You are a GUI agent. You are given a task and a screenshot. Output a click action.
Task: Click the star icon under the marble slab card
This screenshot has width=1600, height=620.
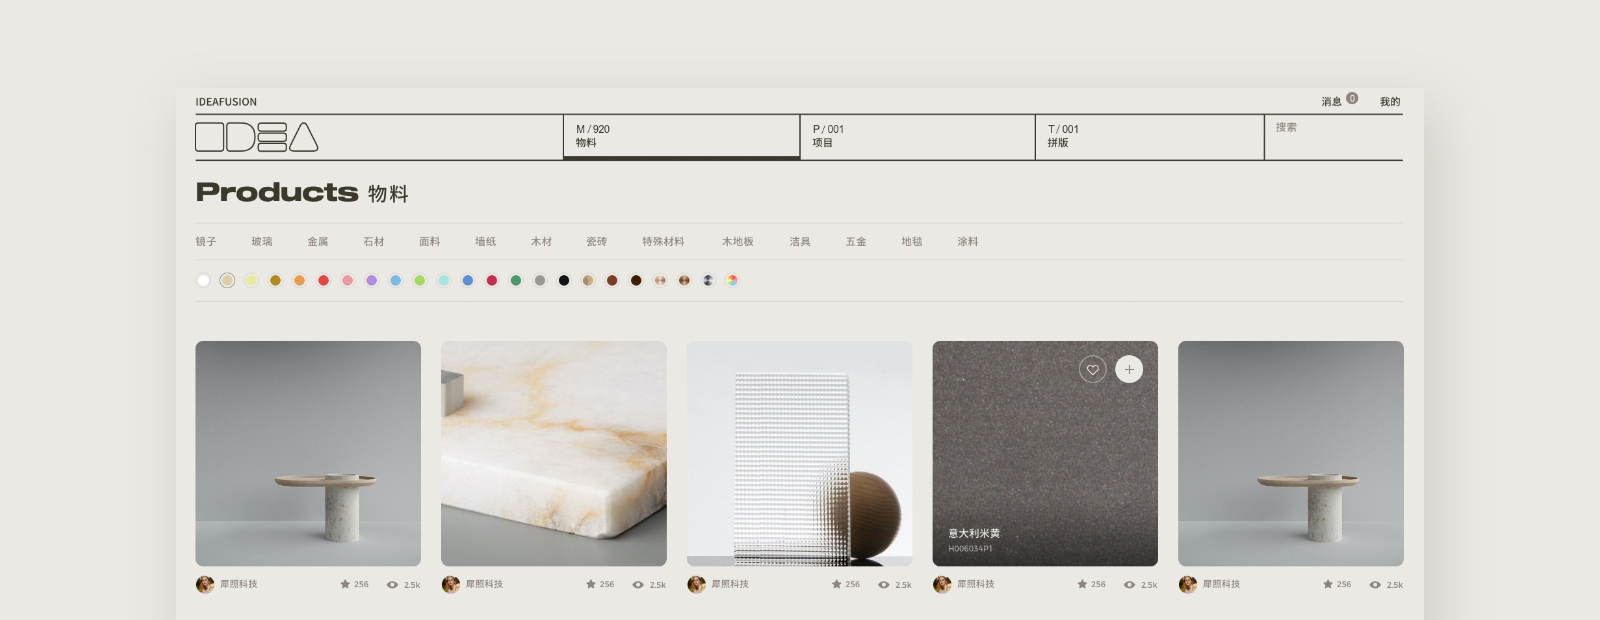[x=591, y=584]
